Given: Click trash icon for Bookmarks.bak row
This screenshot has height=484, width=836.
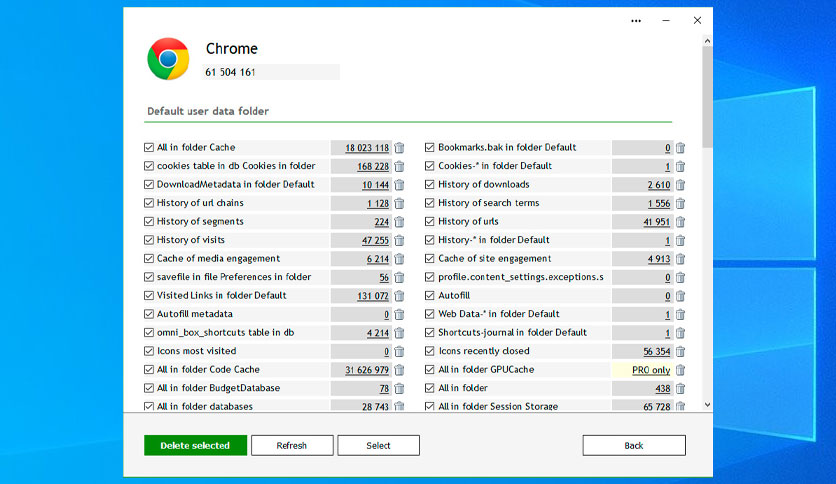Looking at the screenshot, I should click(x=680, y=148).
